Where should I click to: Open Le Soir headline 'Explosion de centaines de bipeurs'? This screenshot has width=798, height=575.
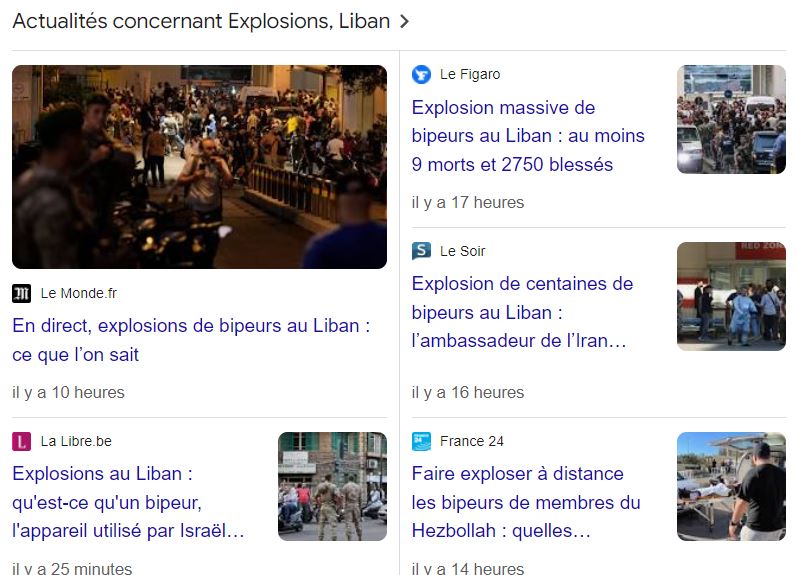pos(522,312)
